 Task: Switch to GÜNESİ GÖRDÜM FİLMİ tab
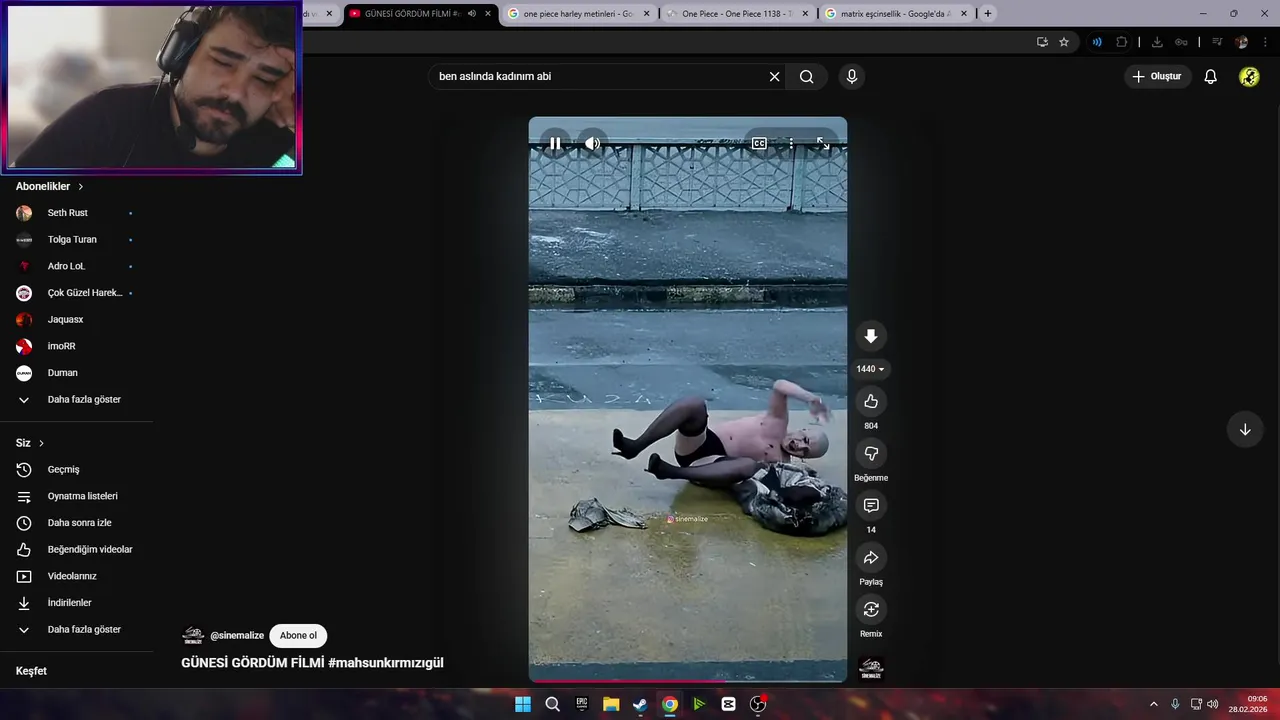[412, 14]
